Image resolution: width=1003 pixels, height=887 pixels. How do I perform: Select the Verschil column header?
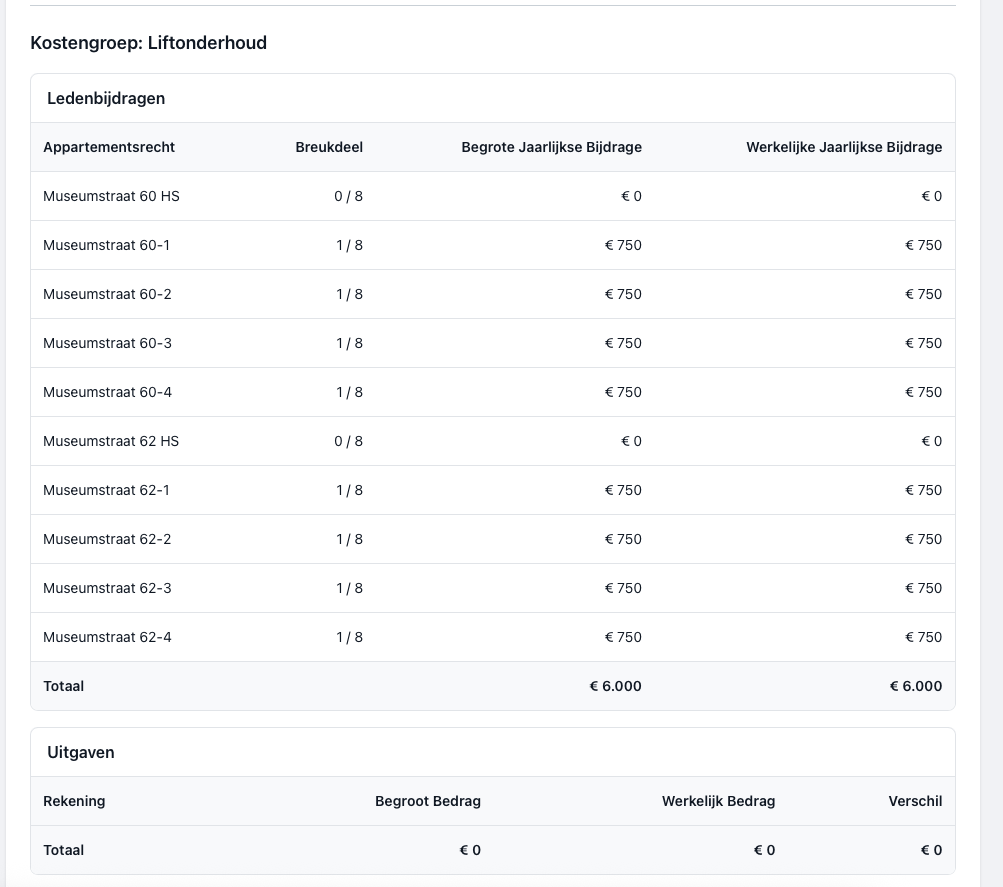[x=914, y=801]
